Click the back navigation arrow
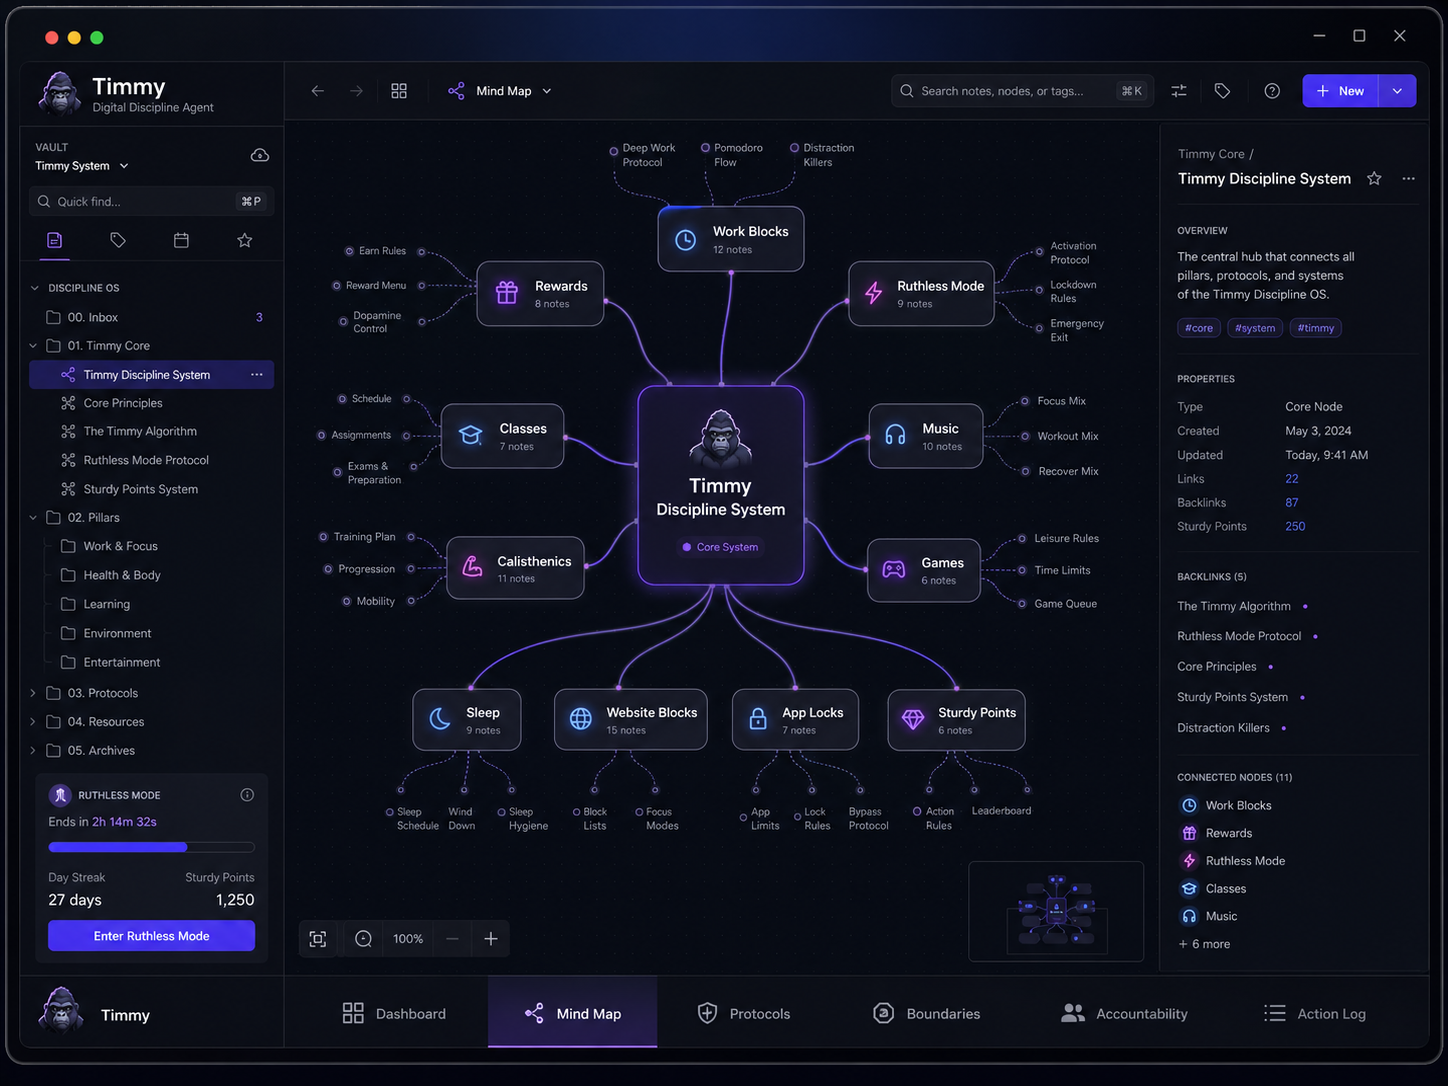 pyautogui.click(x=318, y=91)
